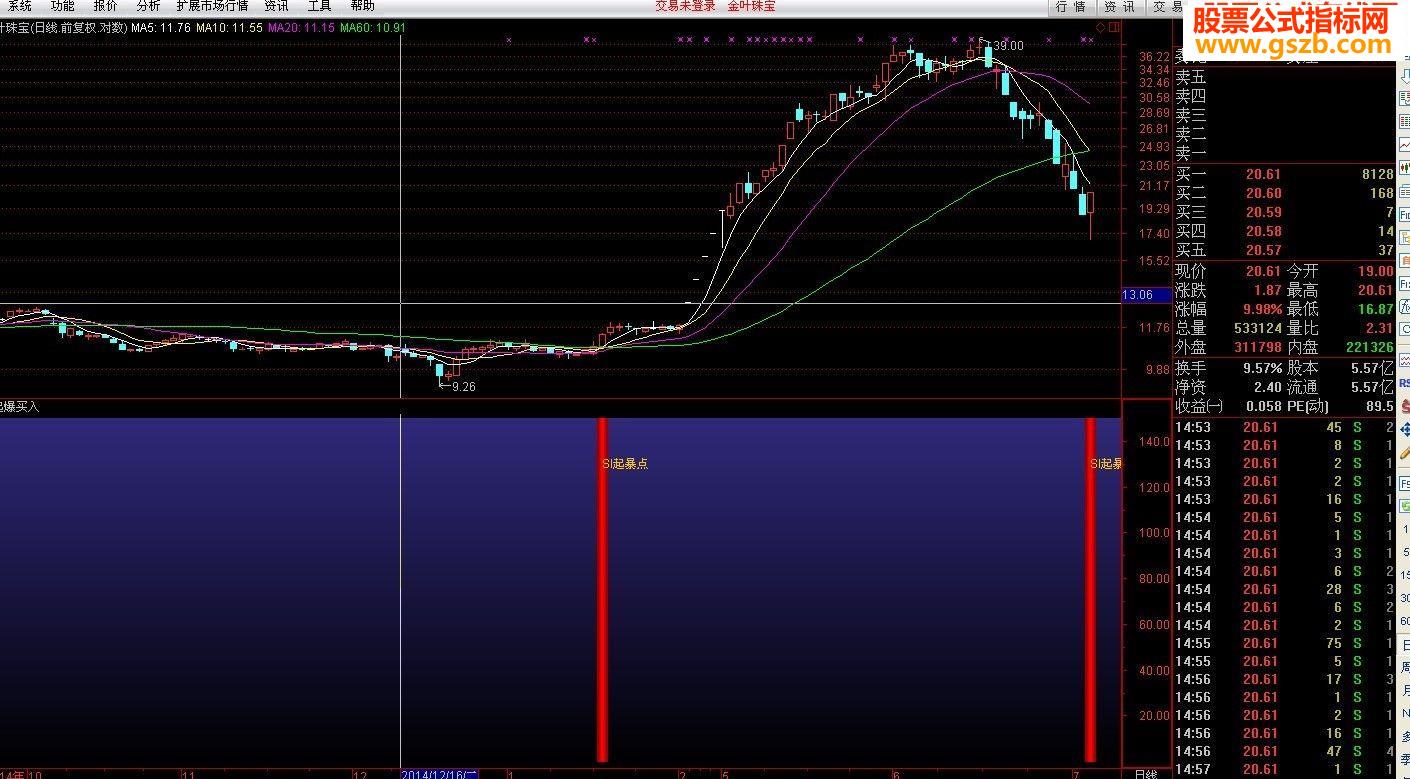Open the 分析 menu
This screenshot has width=1410, height=779.
coord(148,6)
